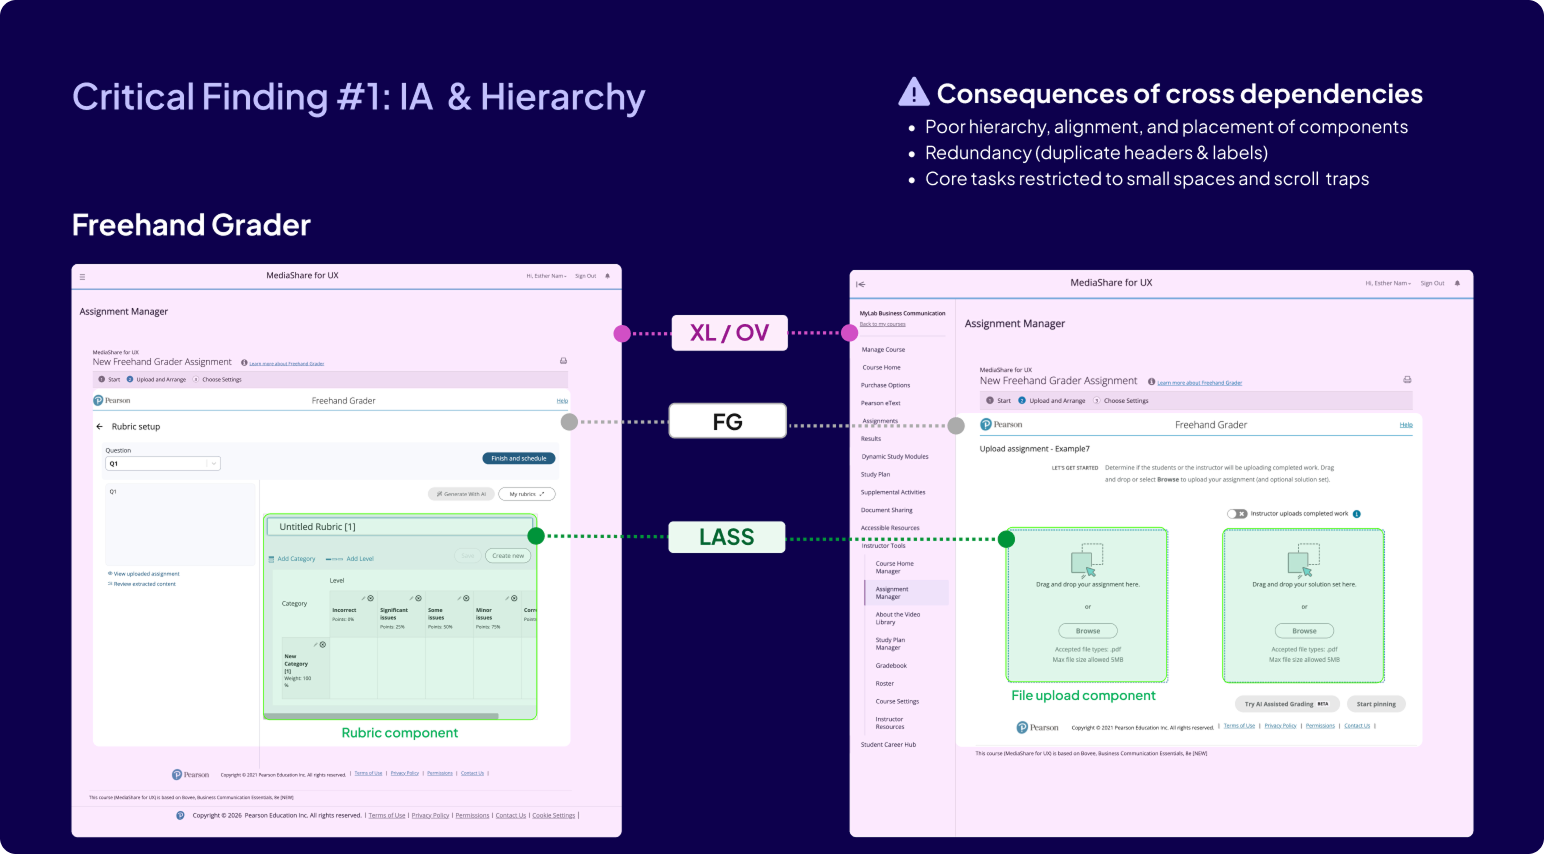Open Roster under Instructor Tools

(x=885, y=684)
